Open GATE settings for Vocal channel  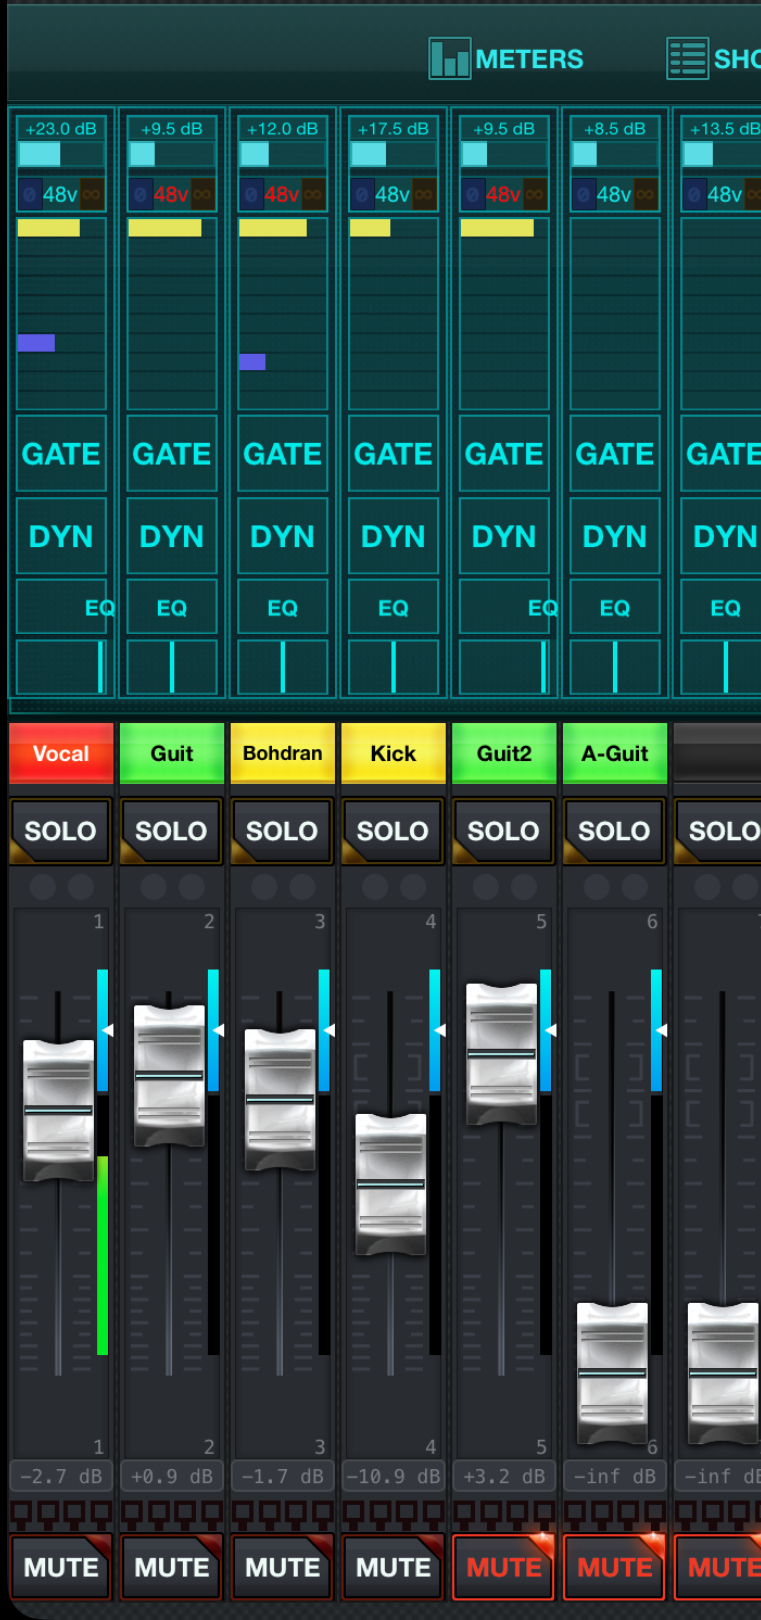coord(61,454)
